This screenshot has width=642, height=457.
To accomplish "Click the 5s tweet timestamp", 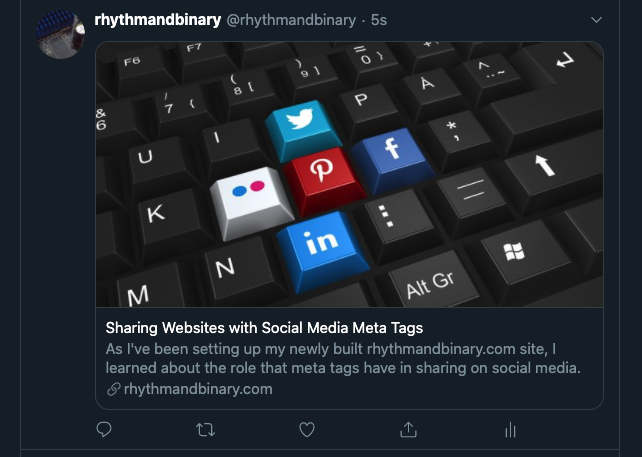I will (378, 19).
